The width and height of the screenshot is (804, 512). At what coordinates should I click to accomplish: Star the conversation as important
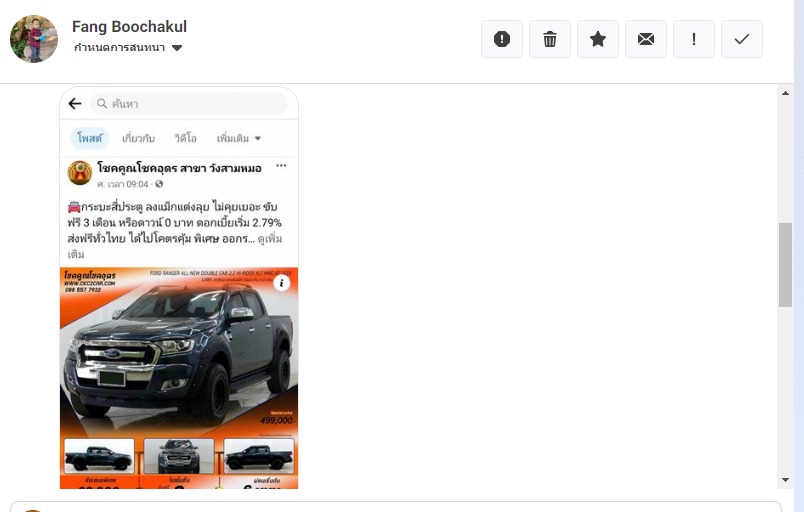(598, 39)
